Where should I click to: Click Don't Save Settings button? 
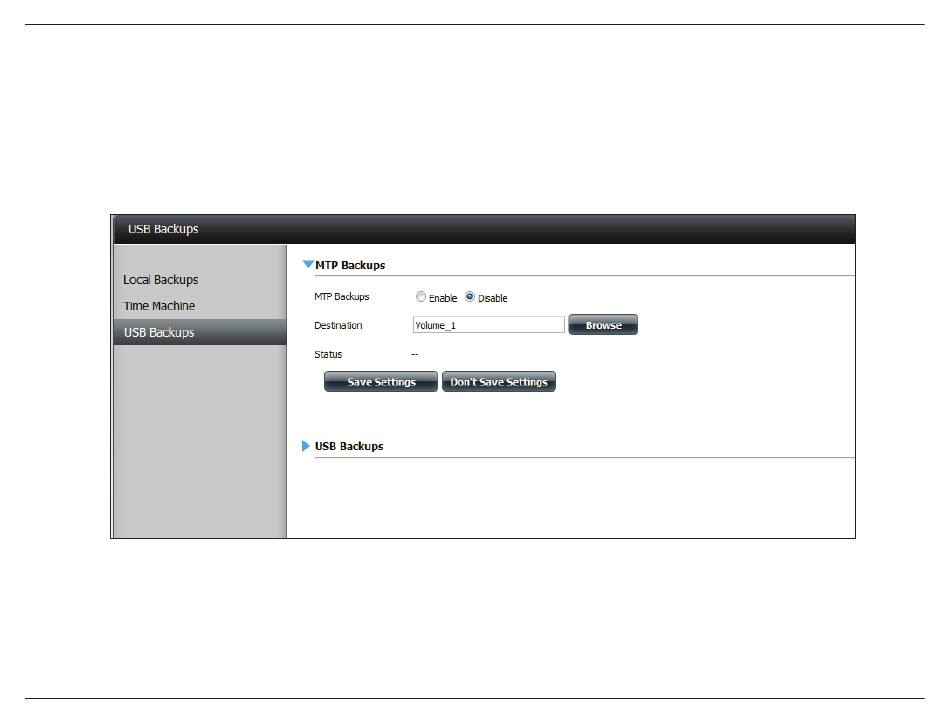click(499, 382)
